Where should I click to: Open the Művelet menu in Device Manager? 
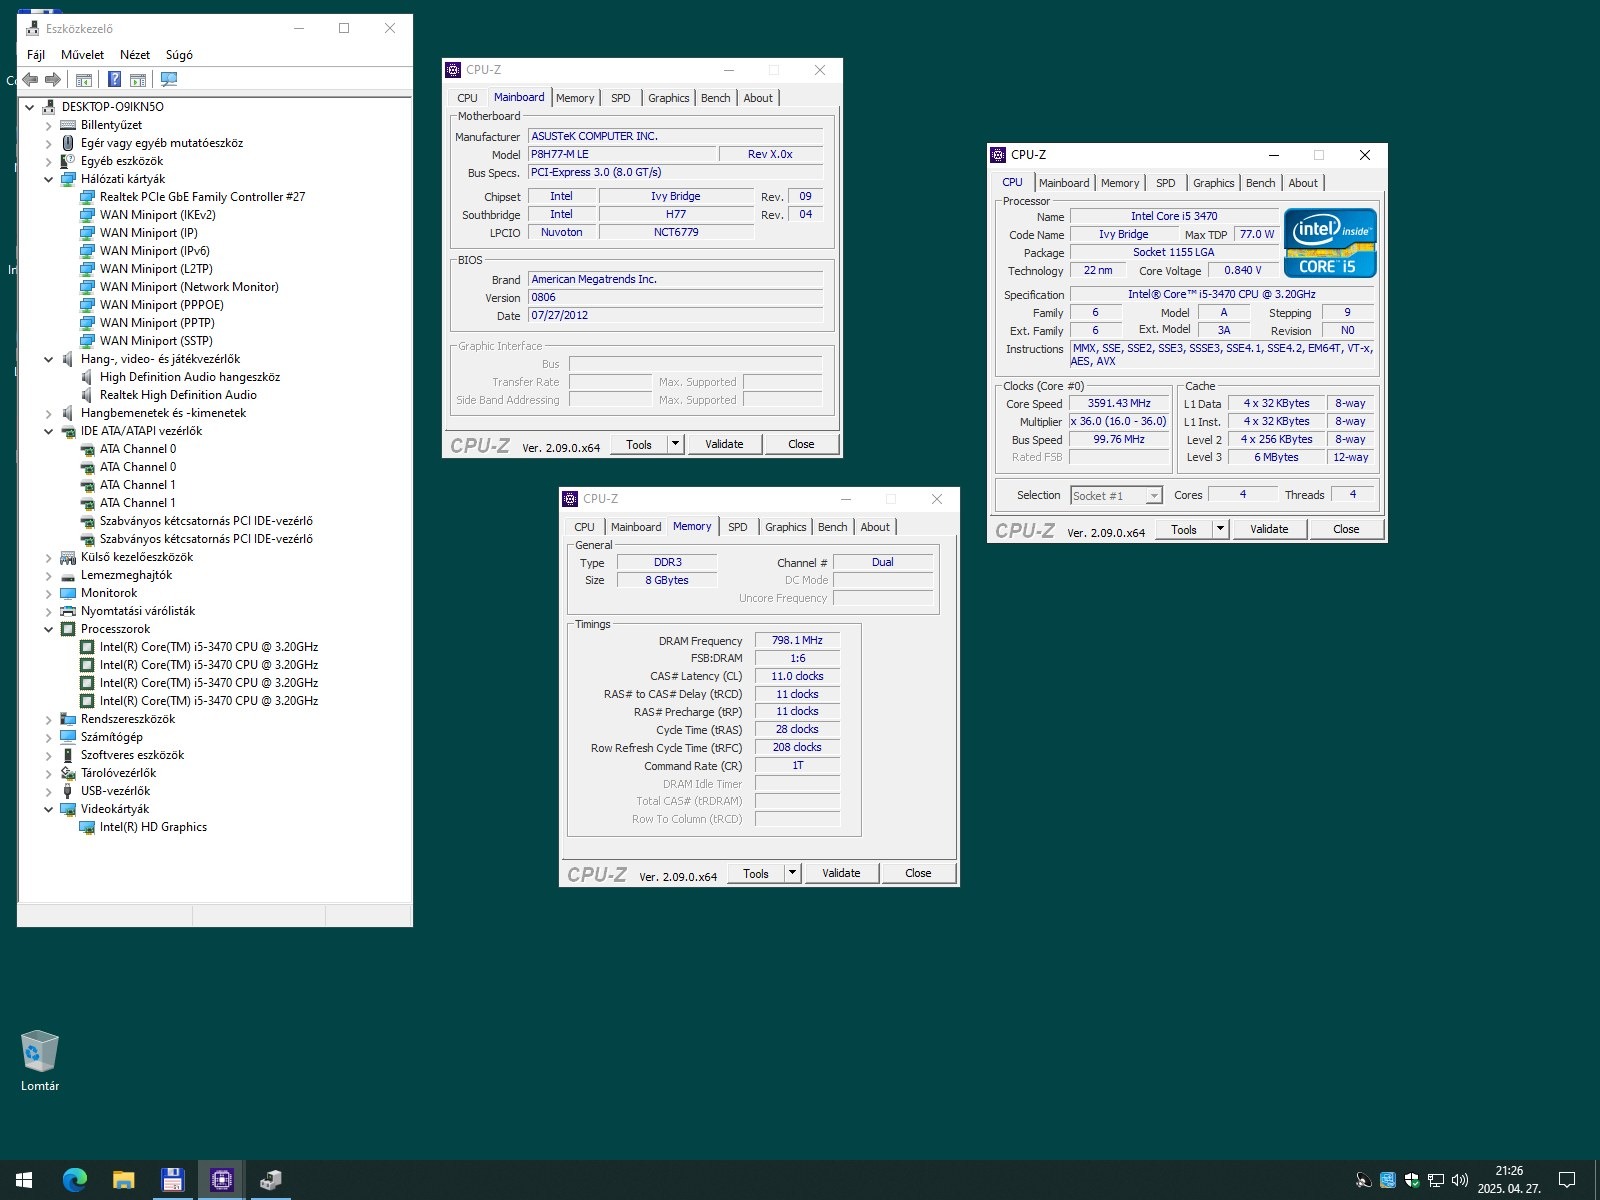[x=82, y=55]
